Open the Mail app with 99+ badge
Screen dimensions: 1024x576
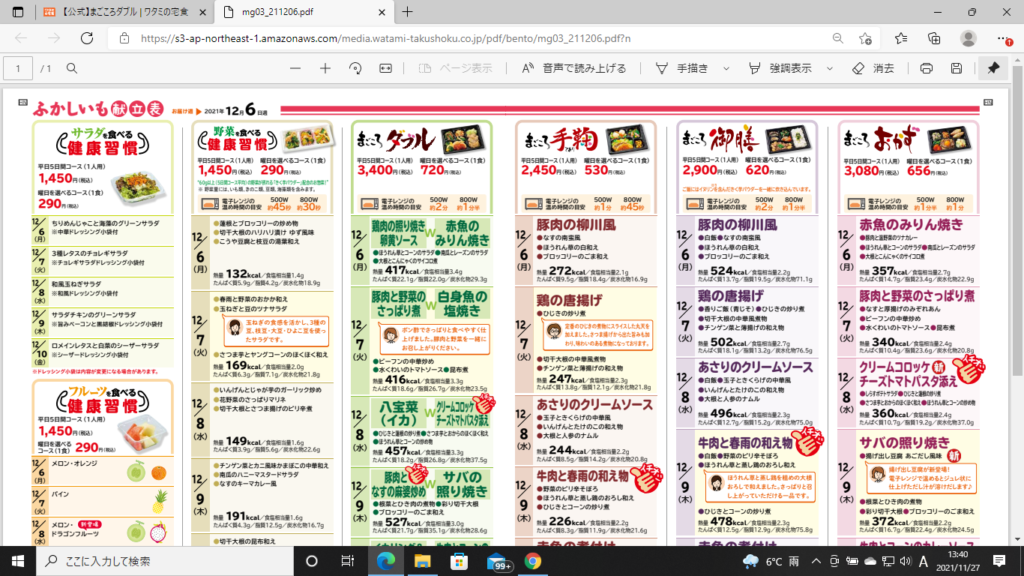[498, 562]
